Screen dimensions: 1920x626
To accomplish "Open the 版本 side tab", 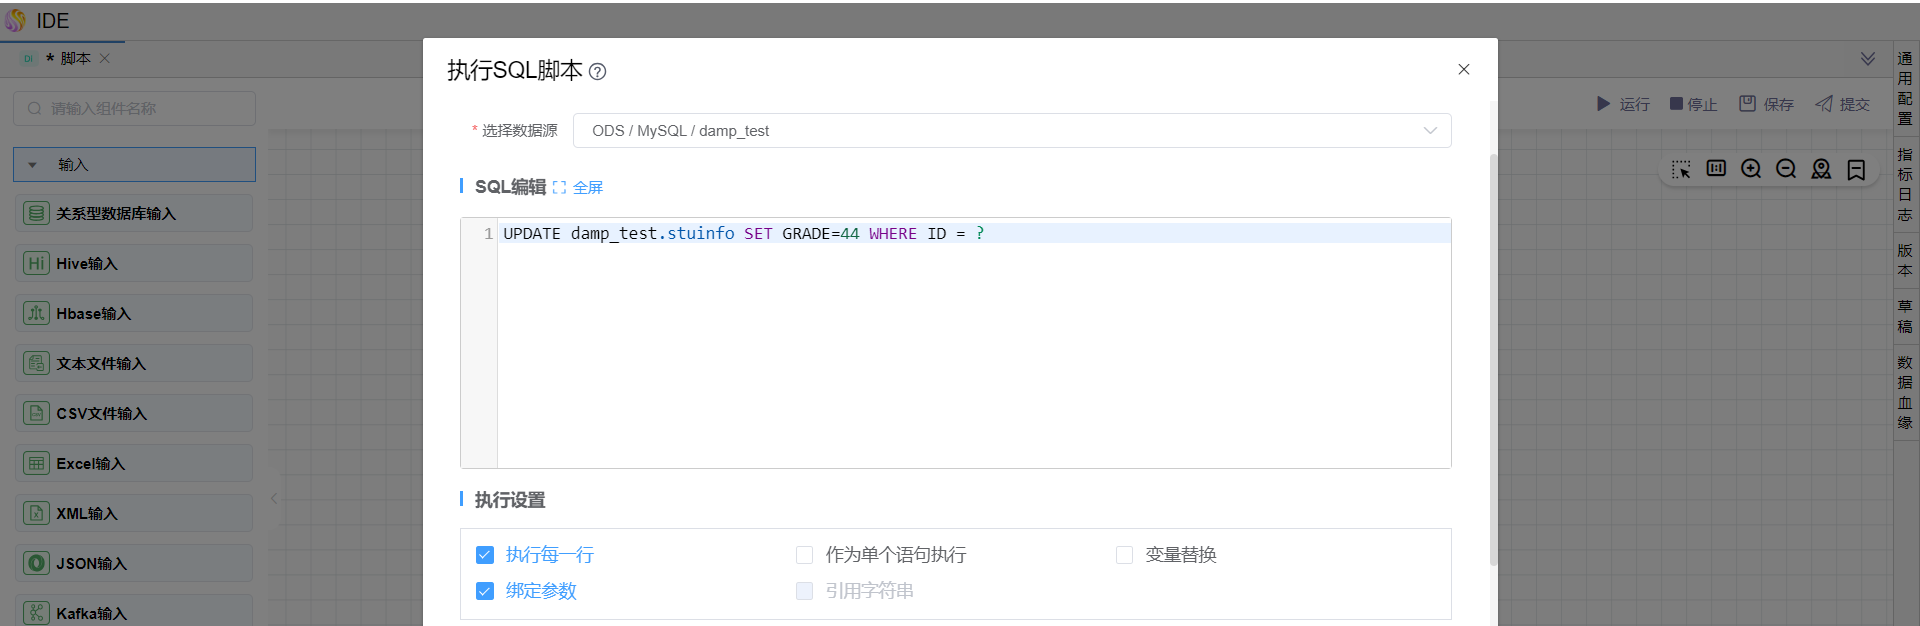I will point(1905,260).
